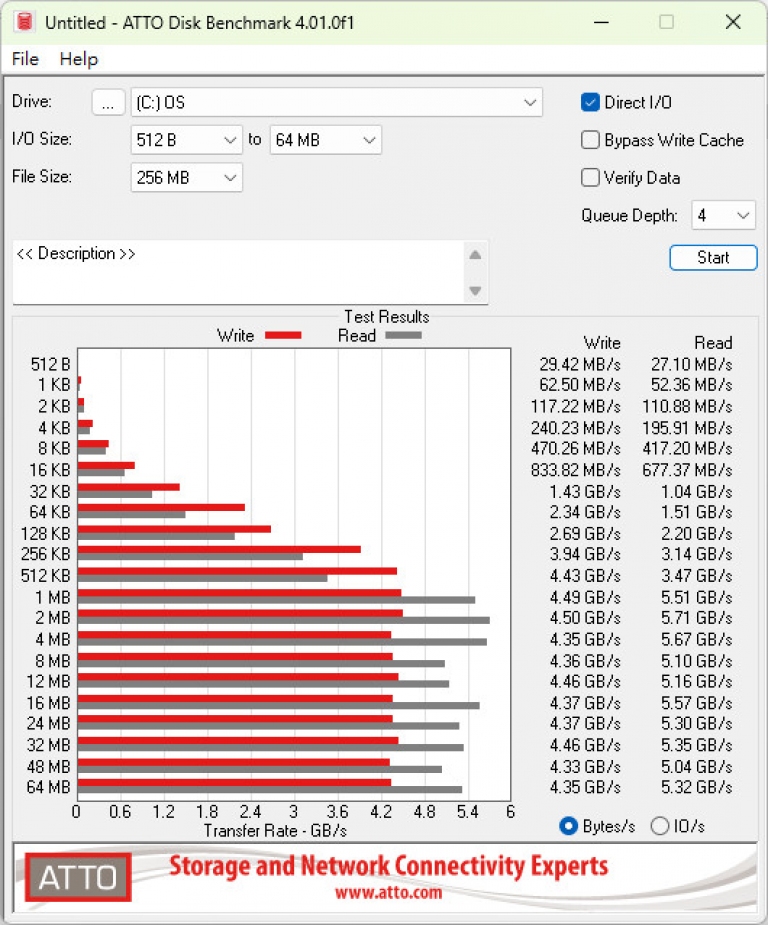The image size is (768, 925).
Task: Click the red Write legend swatch
Action: [x=283, y=336]
